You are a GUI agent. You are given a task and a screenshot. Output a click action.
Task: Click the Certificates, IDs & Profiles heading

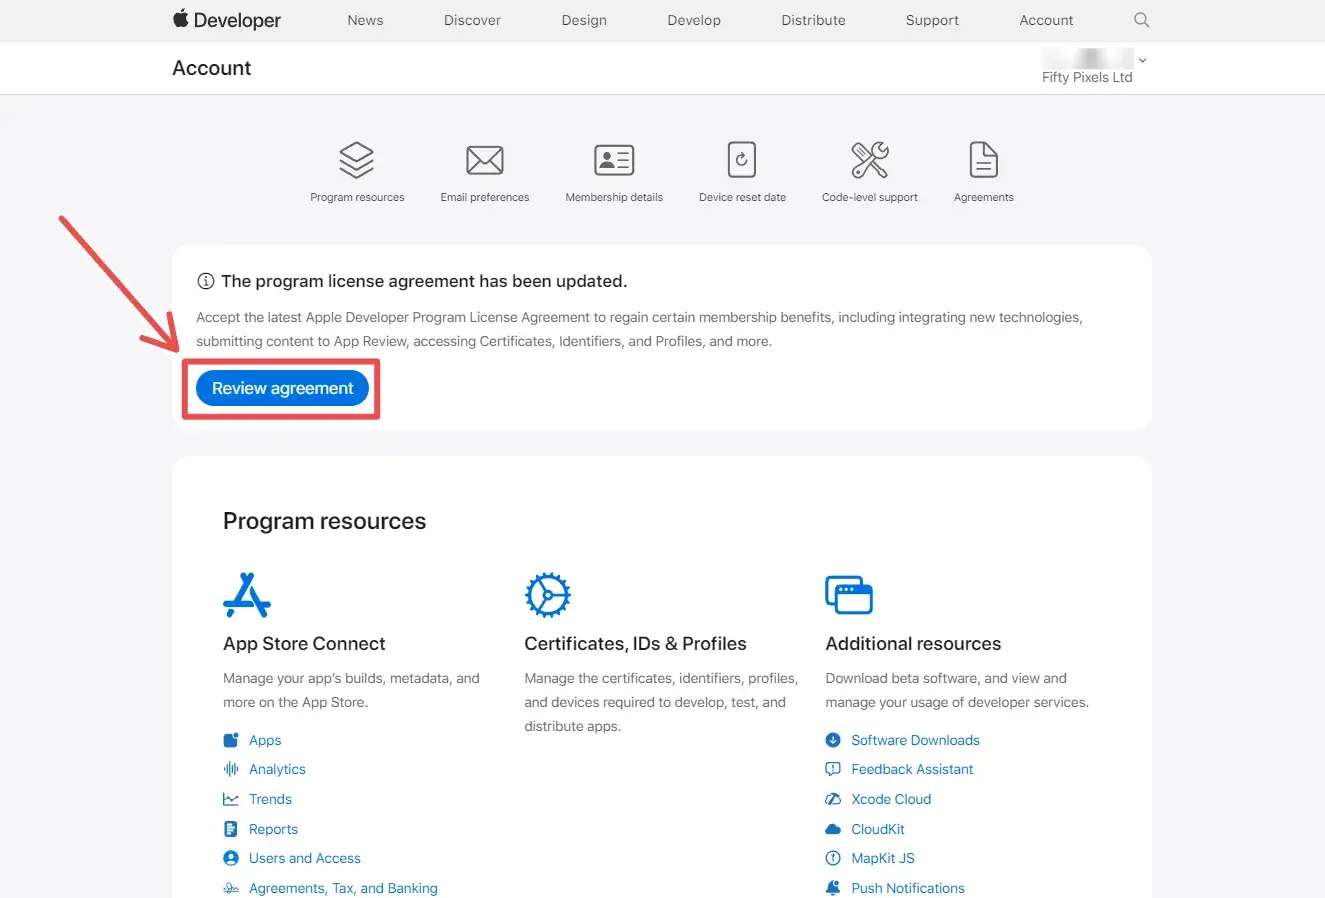coord(635,644)
